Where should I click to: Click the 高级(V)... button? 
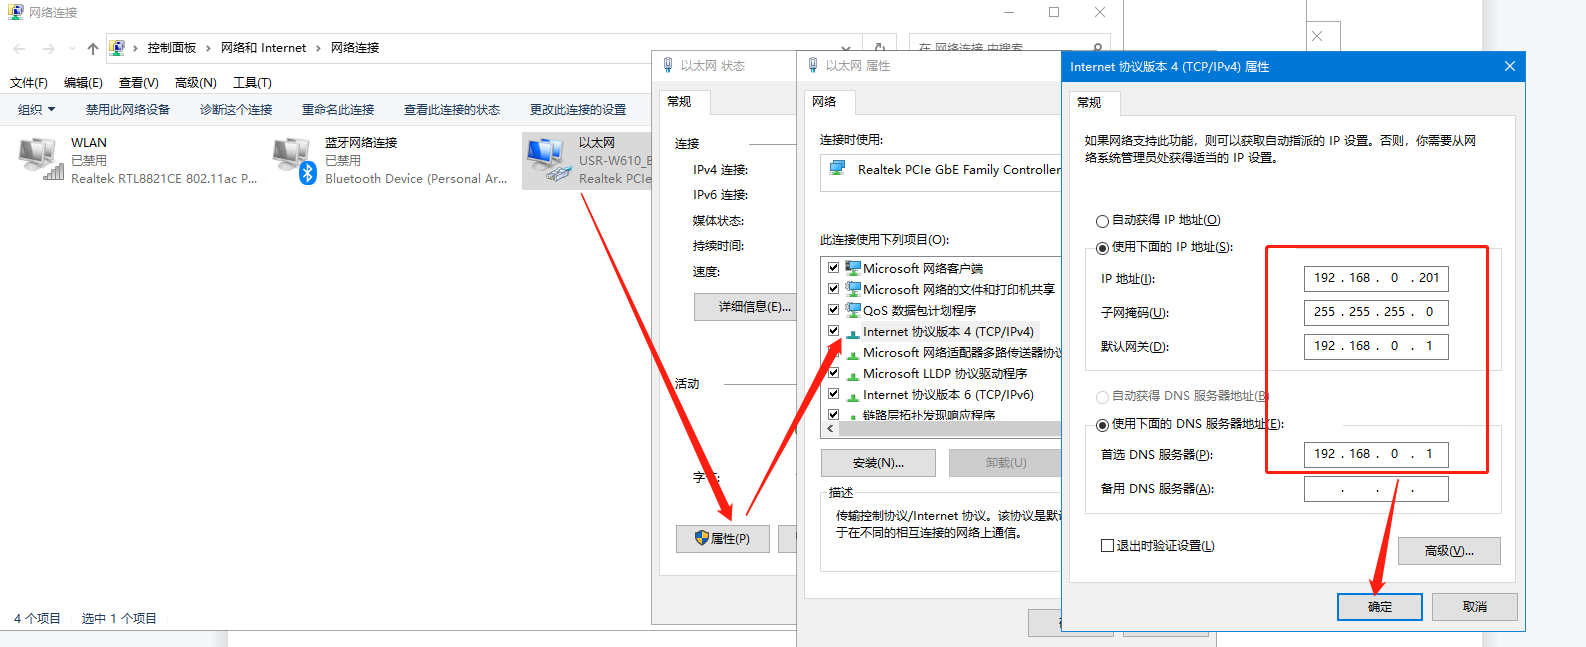tap(1448, 551)
